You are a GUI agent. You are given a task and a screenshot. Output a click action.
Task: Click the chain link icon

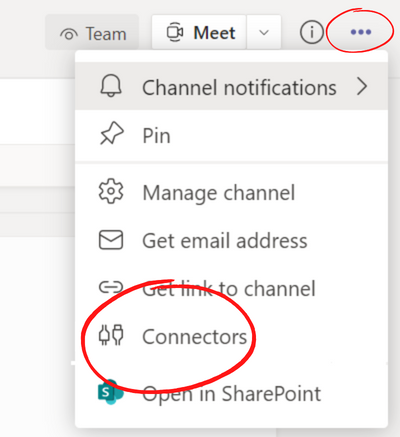pos(111,287)
